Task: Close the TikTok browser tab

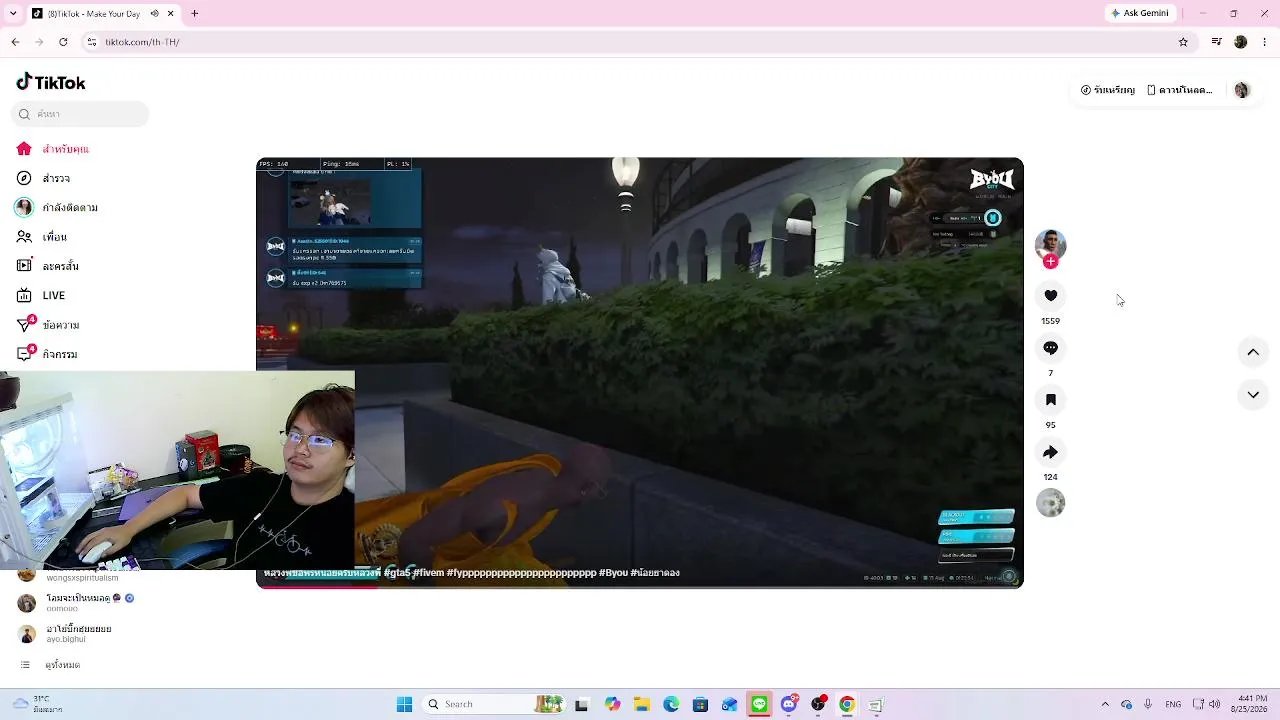Action: pos(171,14)
